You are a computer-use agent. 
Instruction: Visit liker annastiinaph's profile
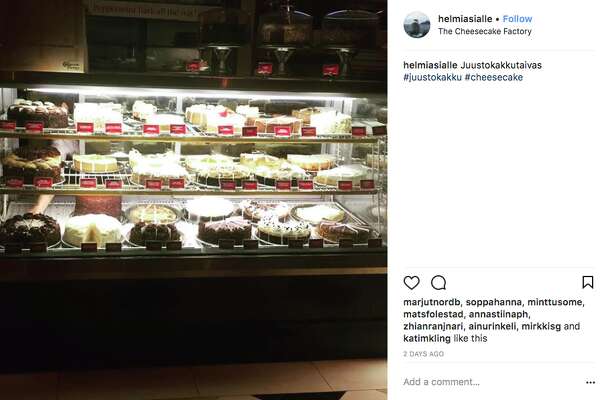pos(498,315)
